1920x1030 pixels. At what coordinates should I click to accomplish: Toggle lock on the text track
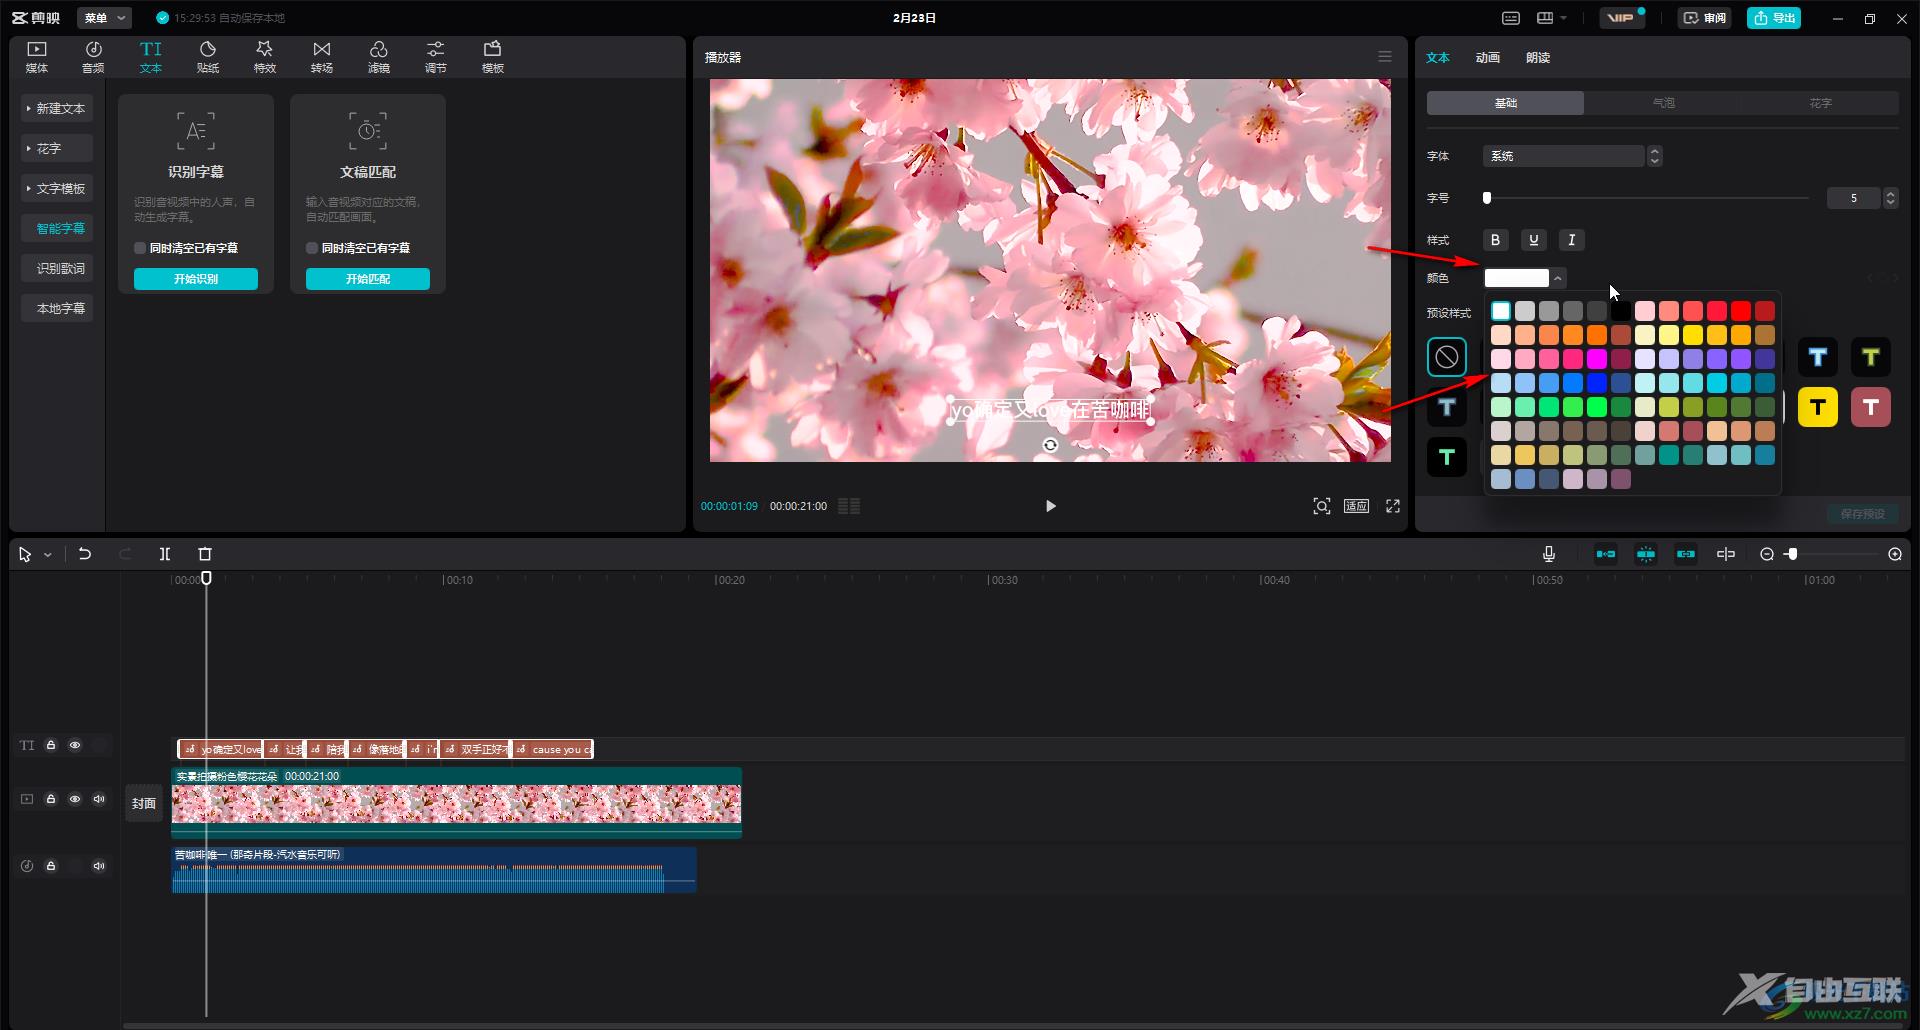coord(51,745)
